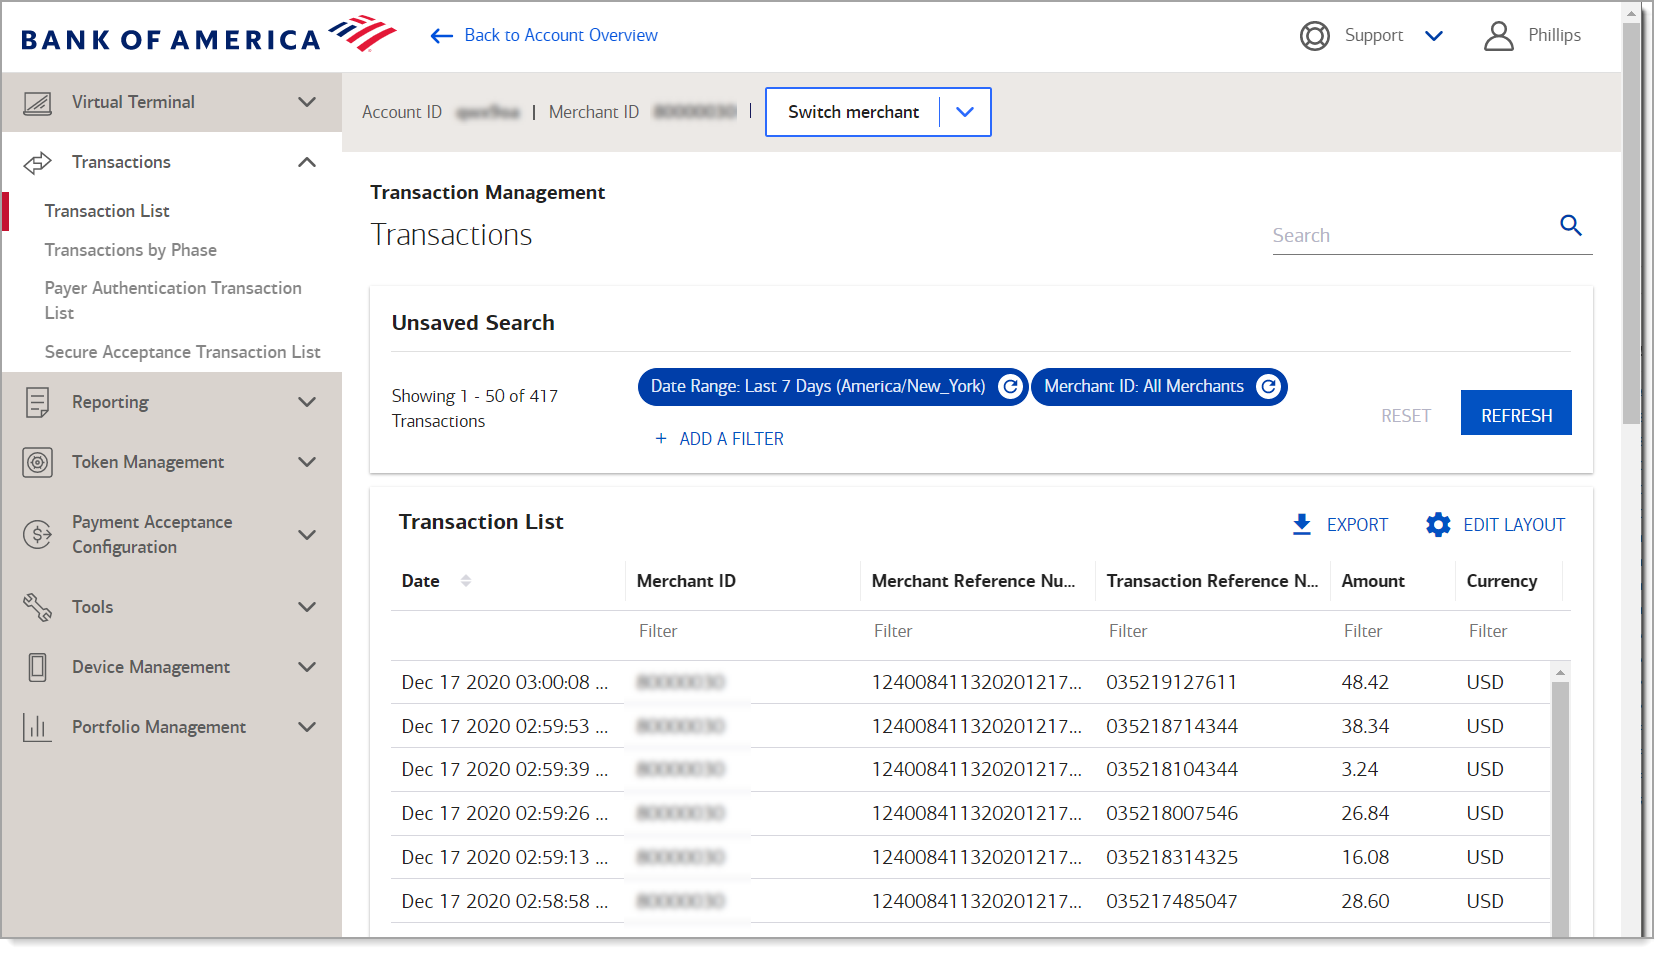The image size is (1669, 954).
Task: Click the back arrow icon beside Account Overview
Action: pyautogui.click(x=442, y=36)
